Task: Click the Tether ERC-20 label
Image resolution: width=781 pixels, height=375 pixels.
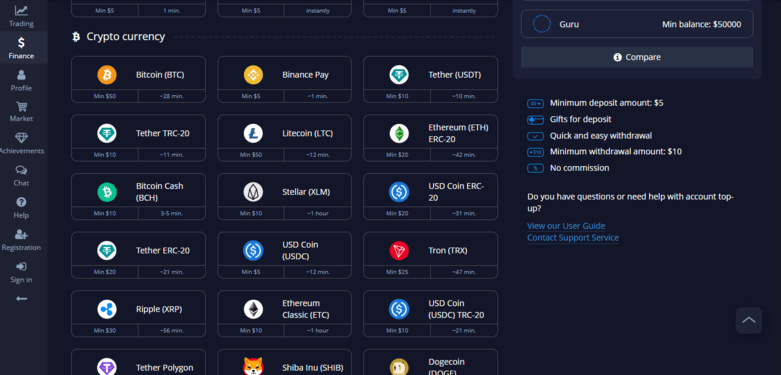Action: [163, 250]
